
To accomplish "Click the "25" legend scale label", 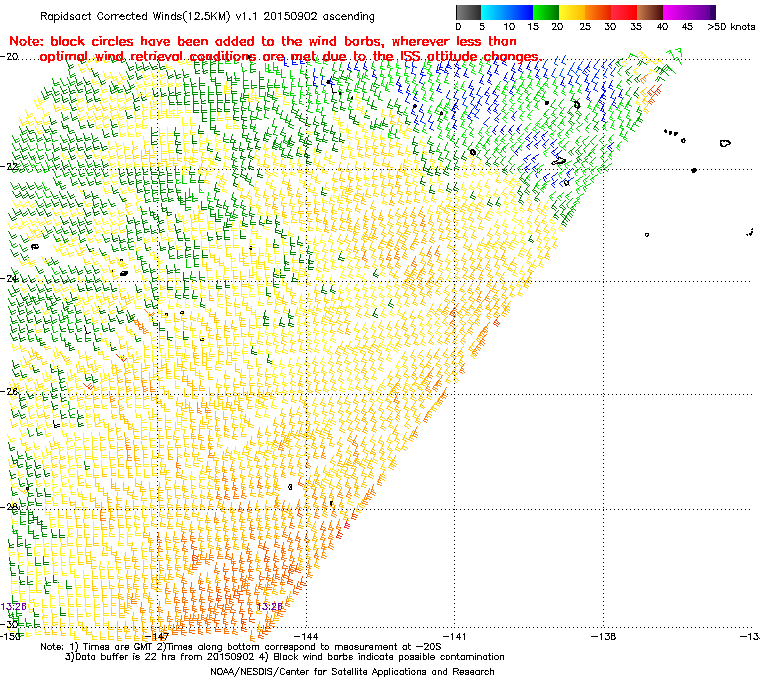I will tap(585, 27).
